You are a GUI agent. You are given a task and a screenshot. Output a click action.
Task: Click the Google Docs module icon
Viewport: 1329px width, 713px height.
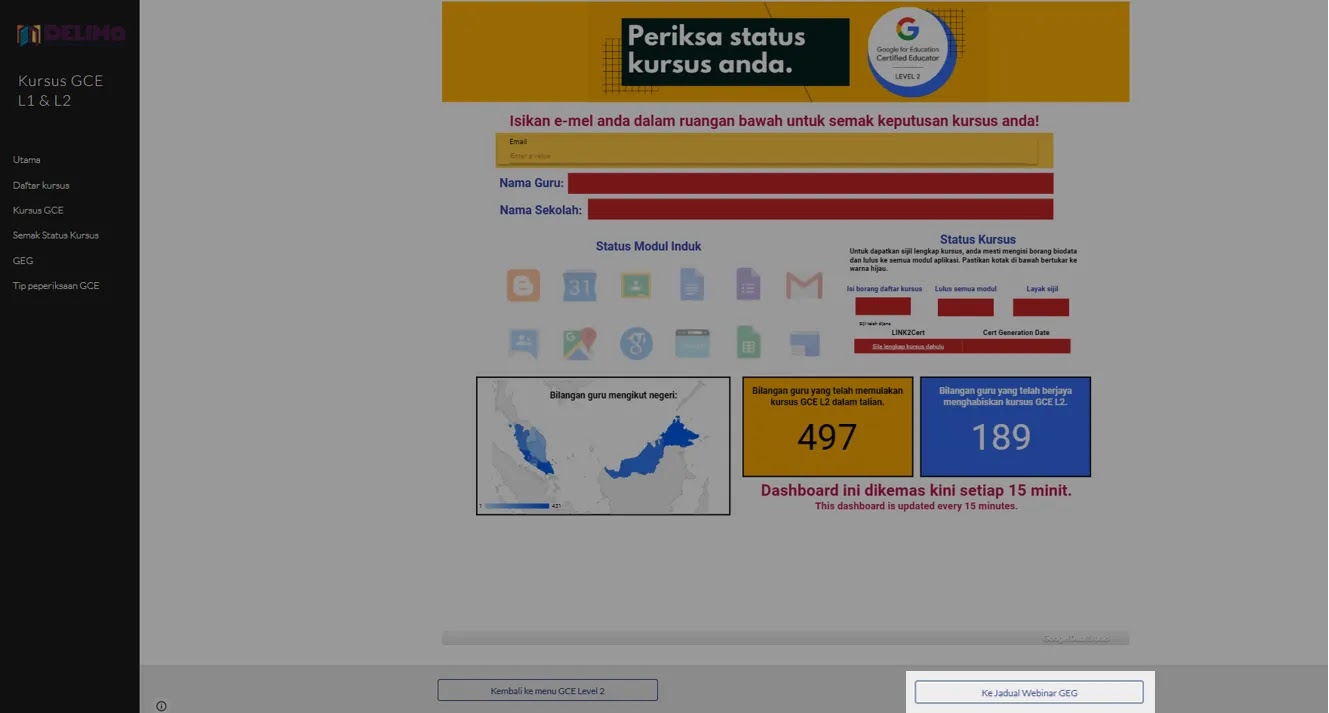[x=692, y=286]
